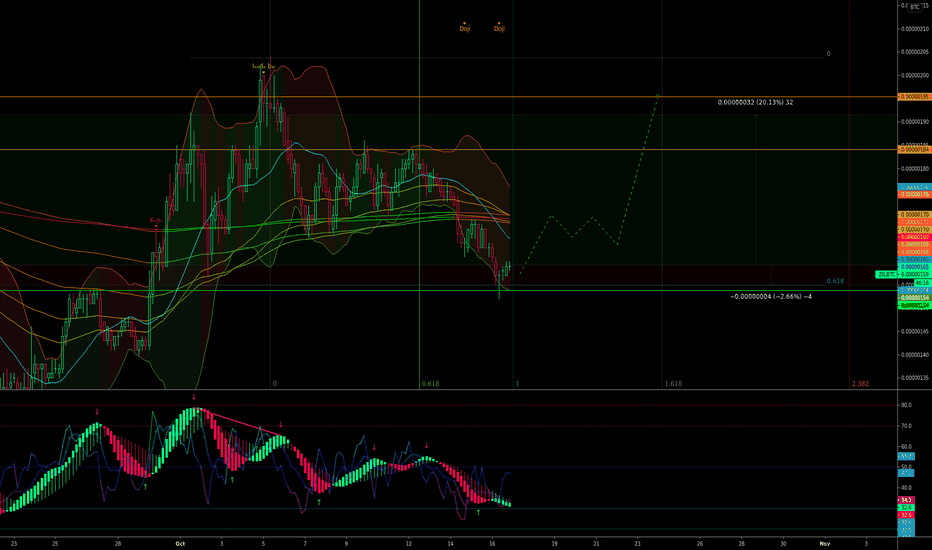The image size is (932, 550).
Task: Select the ZILBTC symbol price tag
Action: click(886, 275)
